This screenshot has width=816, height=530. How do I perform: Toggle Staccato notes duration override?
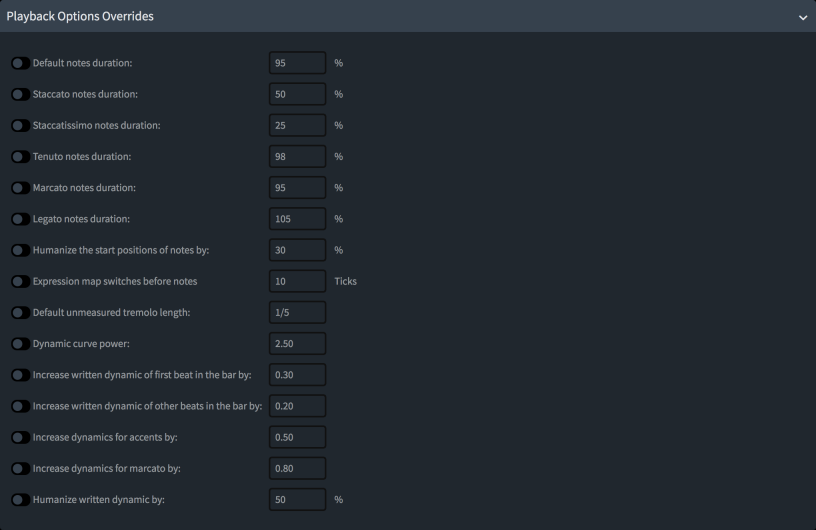[x=19, y=94]
